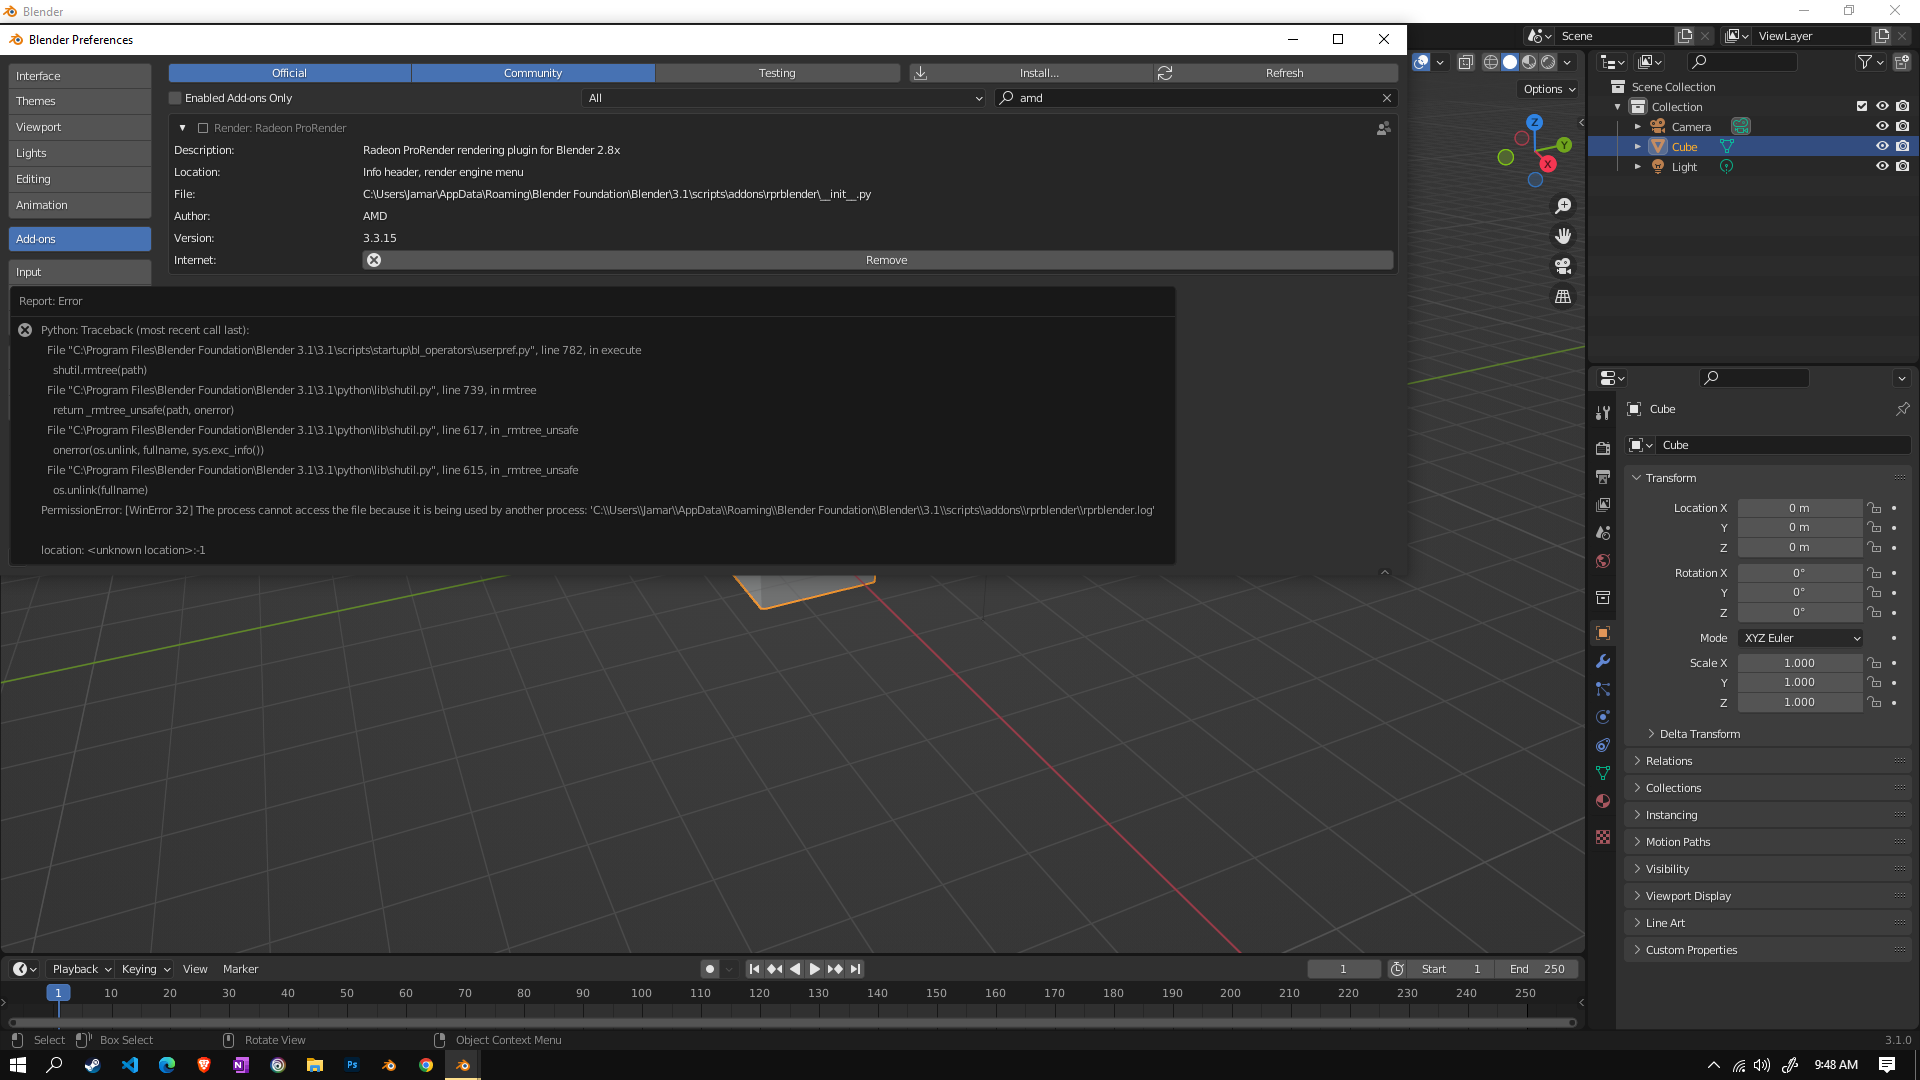Switch to Testing add-ons tab

[777, 73]
